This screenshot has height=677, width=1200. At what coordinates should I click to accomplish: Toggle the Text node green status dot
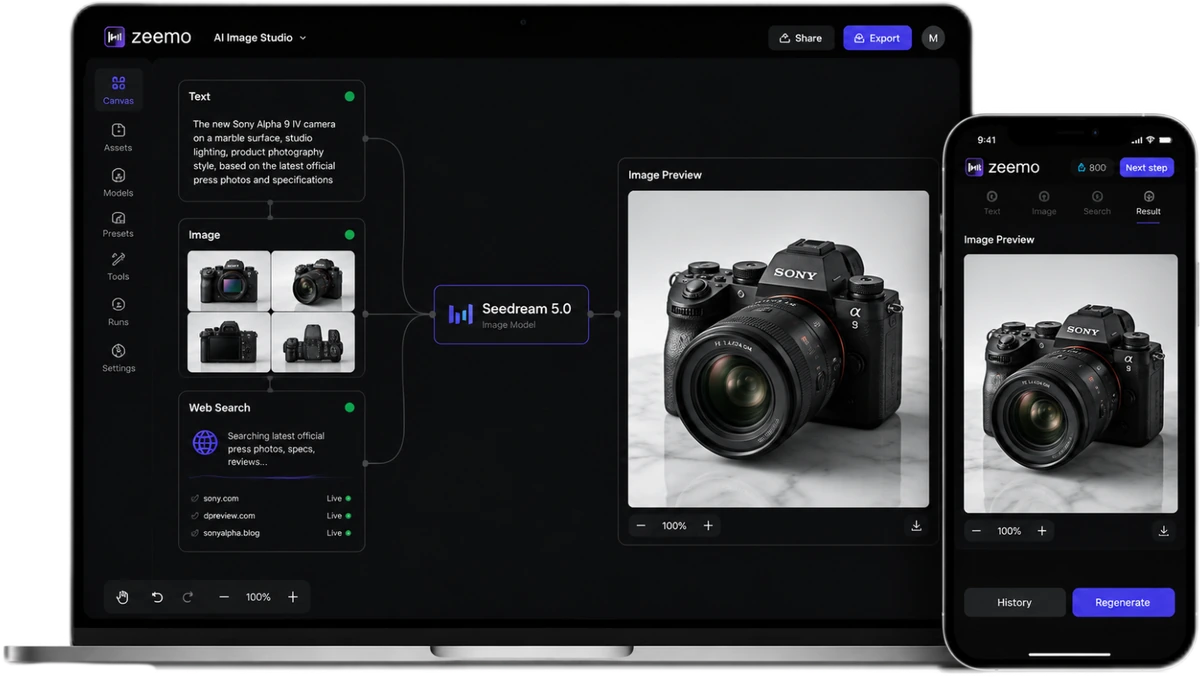[349, 97]
